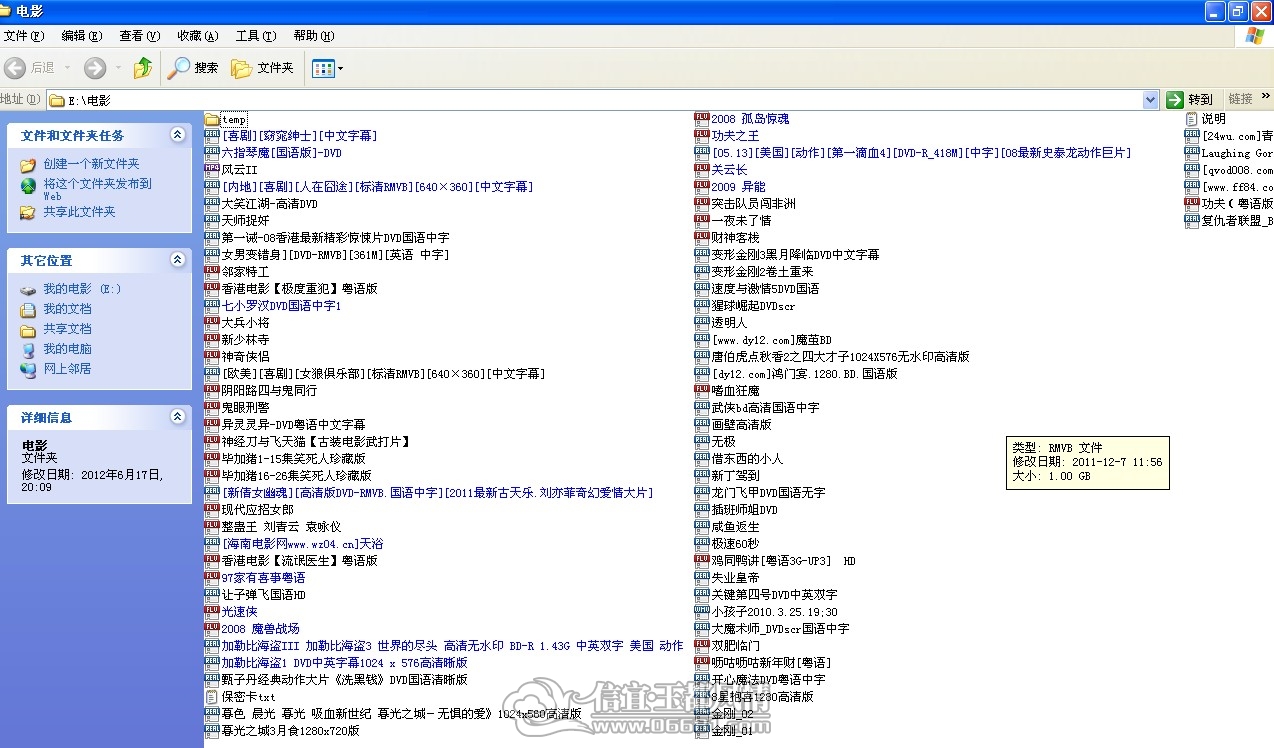This screenshot has height=748, width=1274.
Task: Select the temp folder icon
Action: pyautogui.click(x=212, y=119)
